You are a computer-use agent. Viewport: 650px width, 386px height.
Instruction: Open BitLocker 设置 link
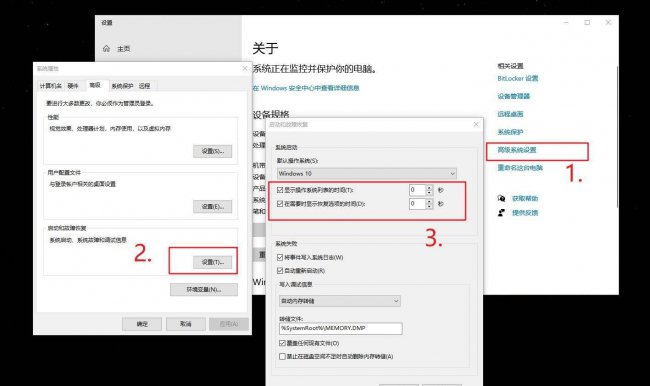518,78
